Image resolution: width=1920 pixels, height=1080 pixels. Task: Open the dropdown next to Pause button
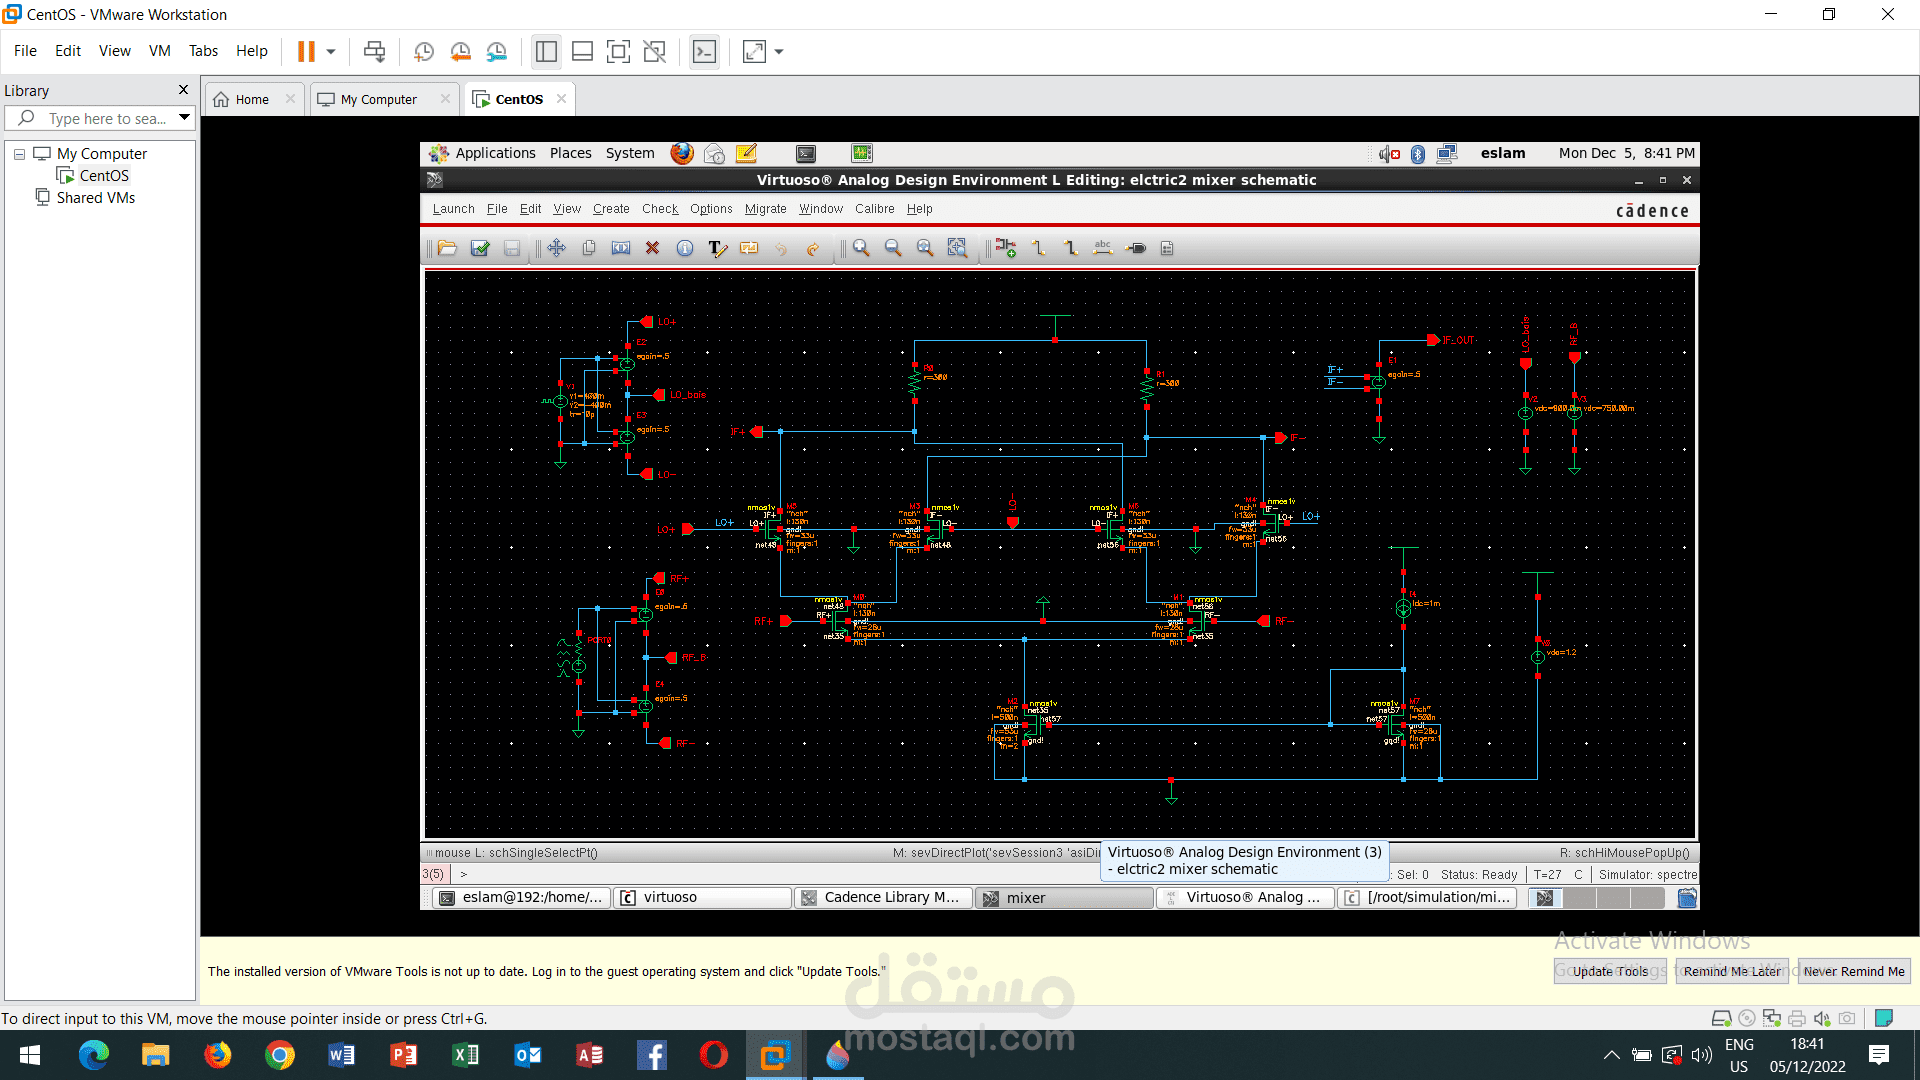pyautogui.click(x=330, y=51)
